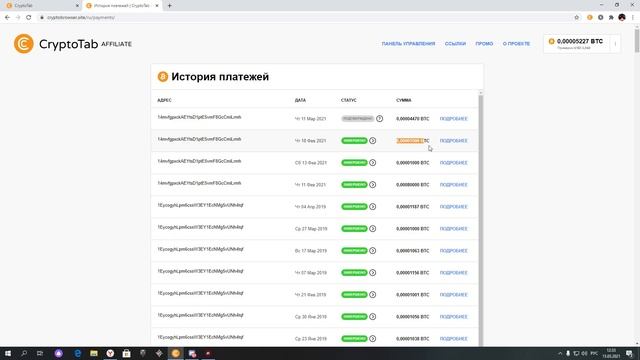Viewport: 640px width, 360px height.
Task: Click the CryptoTab Affiliate logo
Action: [x=73, y=44]
